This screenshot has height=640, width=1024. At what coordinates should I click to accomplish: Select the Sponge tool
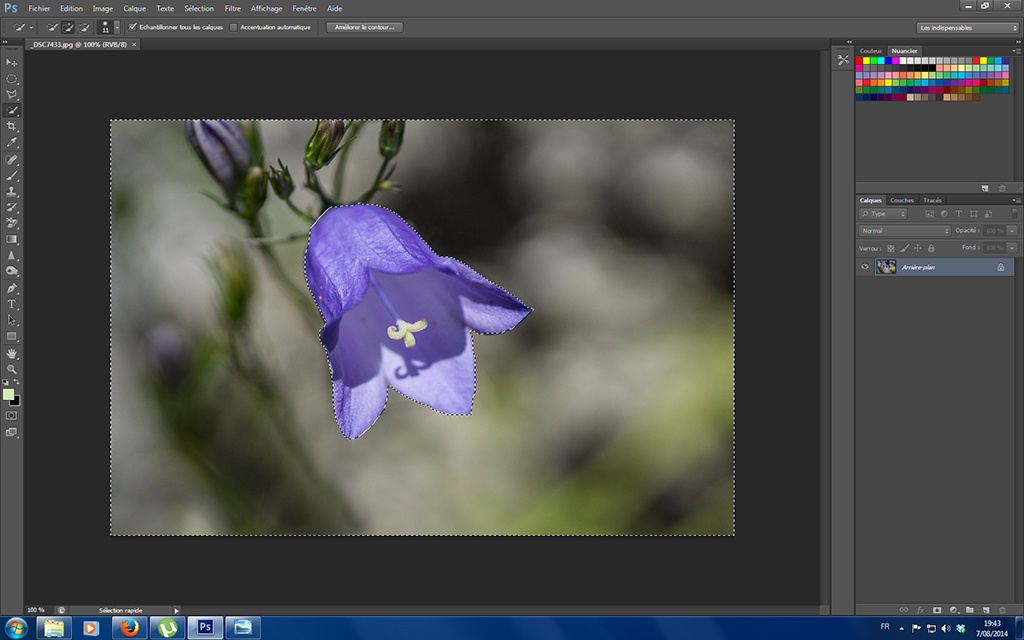(x=12, y=271)
